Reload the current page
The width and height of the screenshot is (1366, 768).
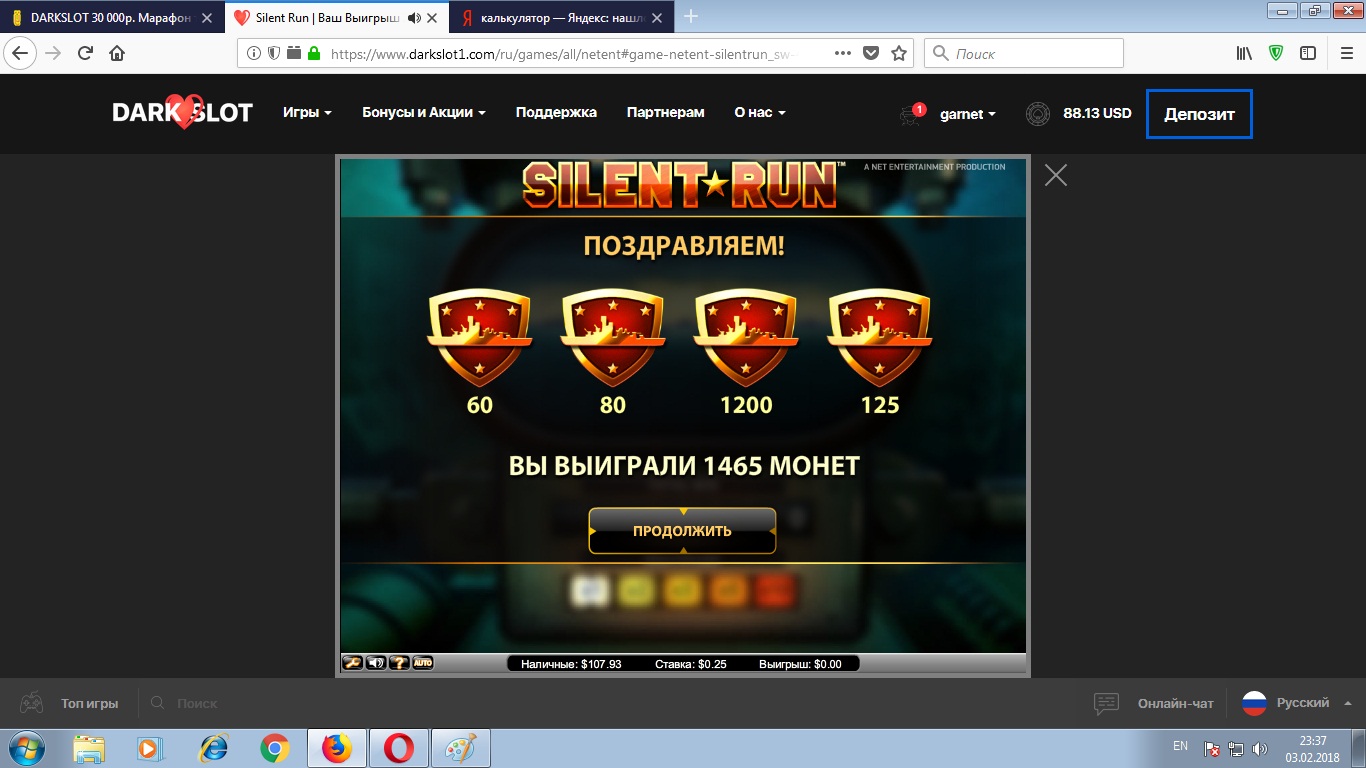coord(85,54)
